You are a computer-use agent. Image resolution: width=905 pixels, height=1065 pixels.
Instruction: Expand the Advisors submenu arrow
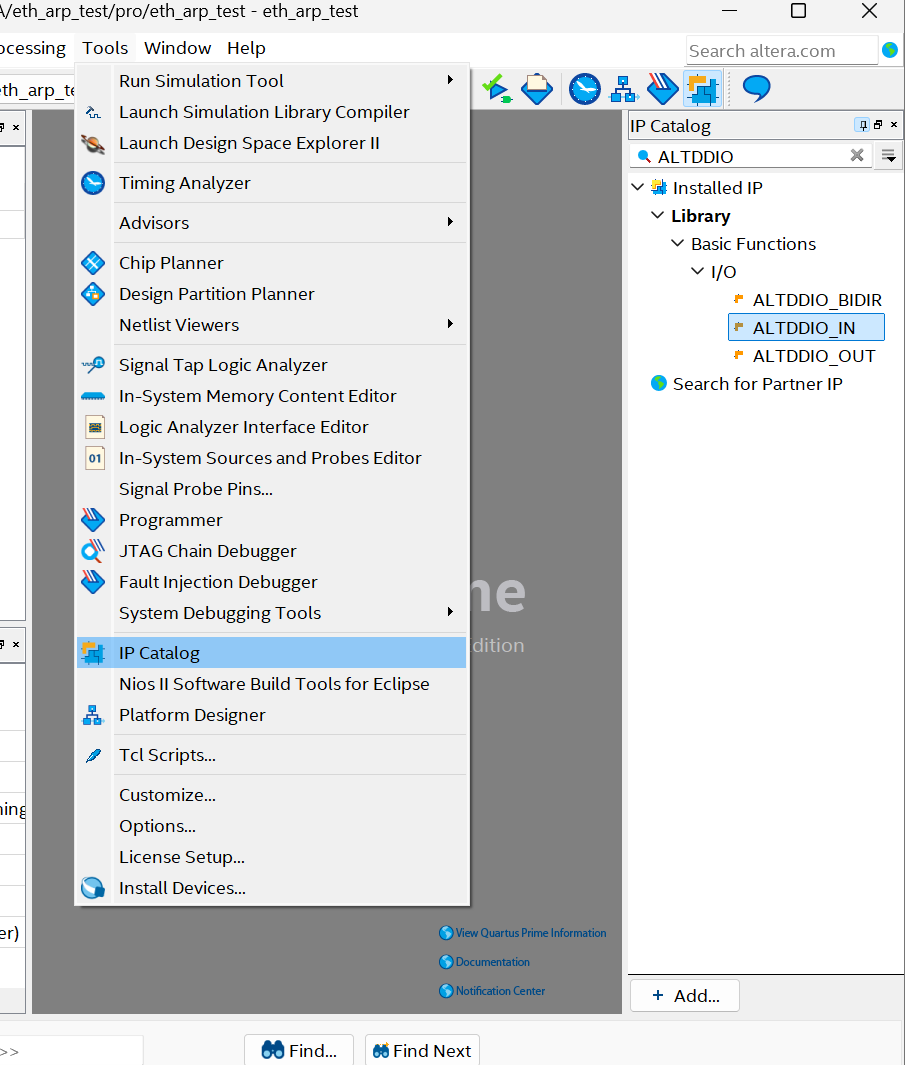point(450,222)
